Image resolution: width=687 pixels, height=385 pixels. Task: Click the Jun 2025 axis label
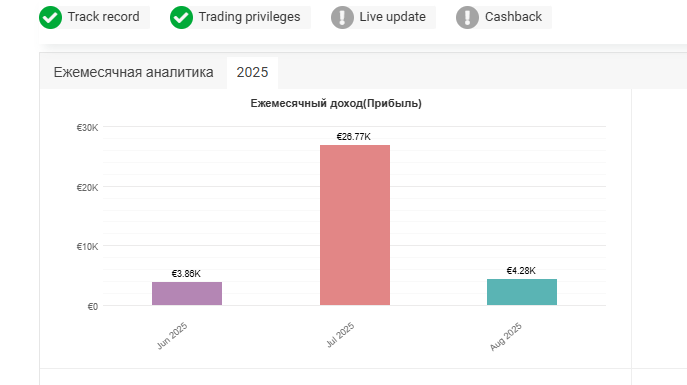click(x=172, y=336)
